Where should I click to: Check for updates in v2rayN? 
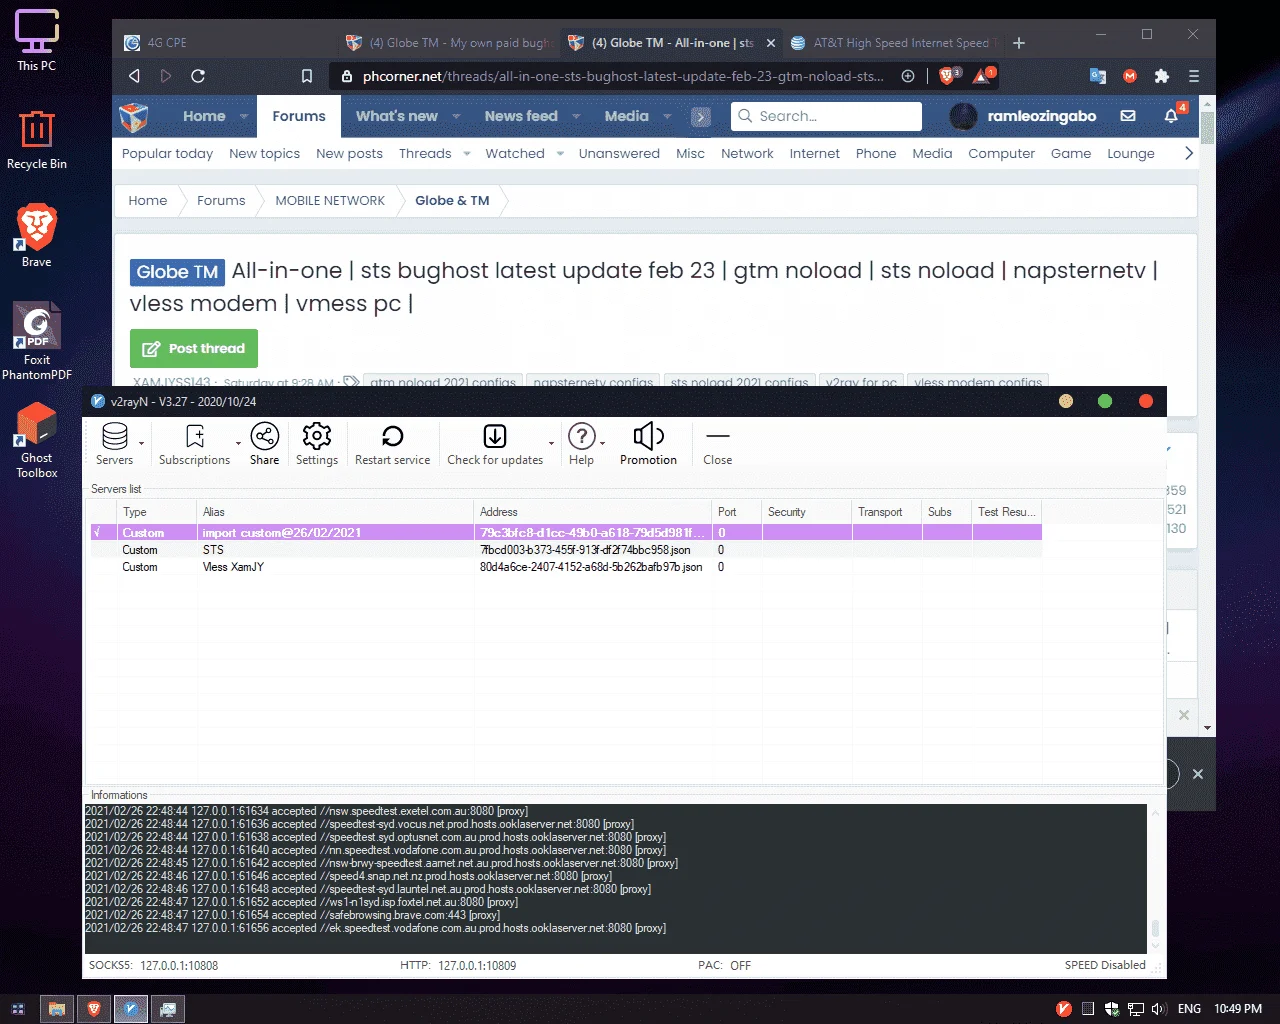495,444
